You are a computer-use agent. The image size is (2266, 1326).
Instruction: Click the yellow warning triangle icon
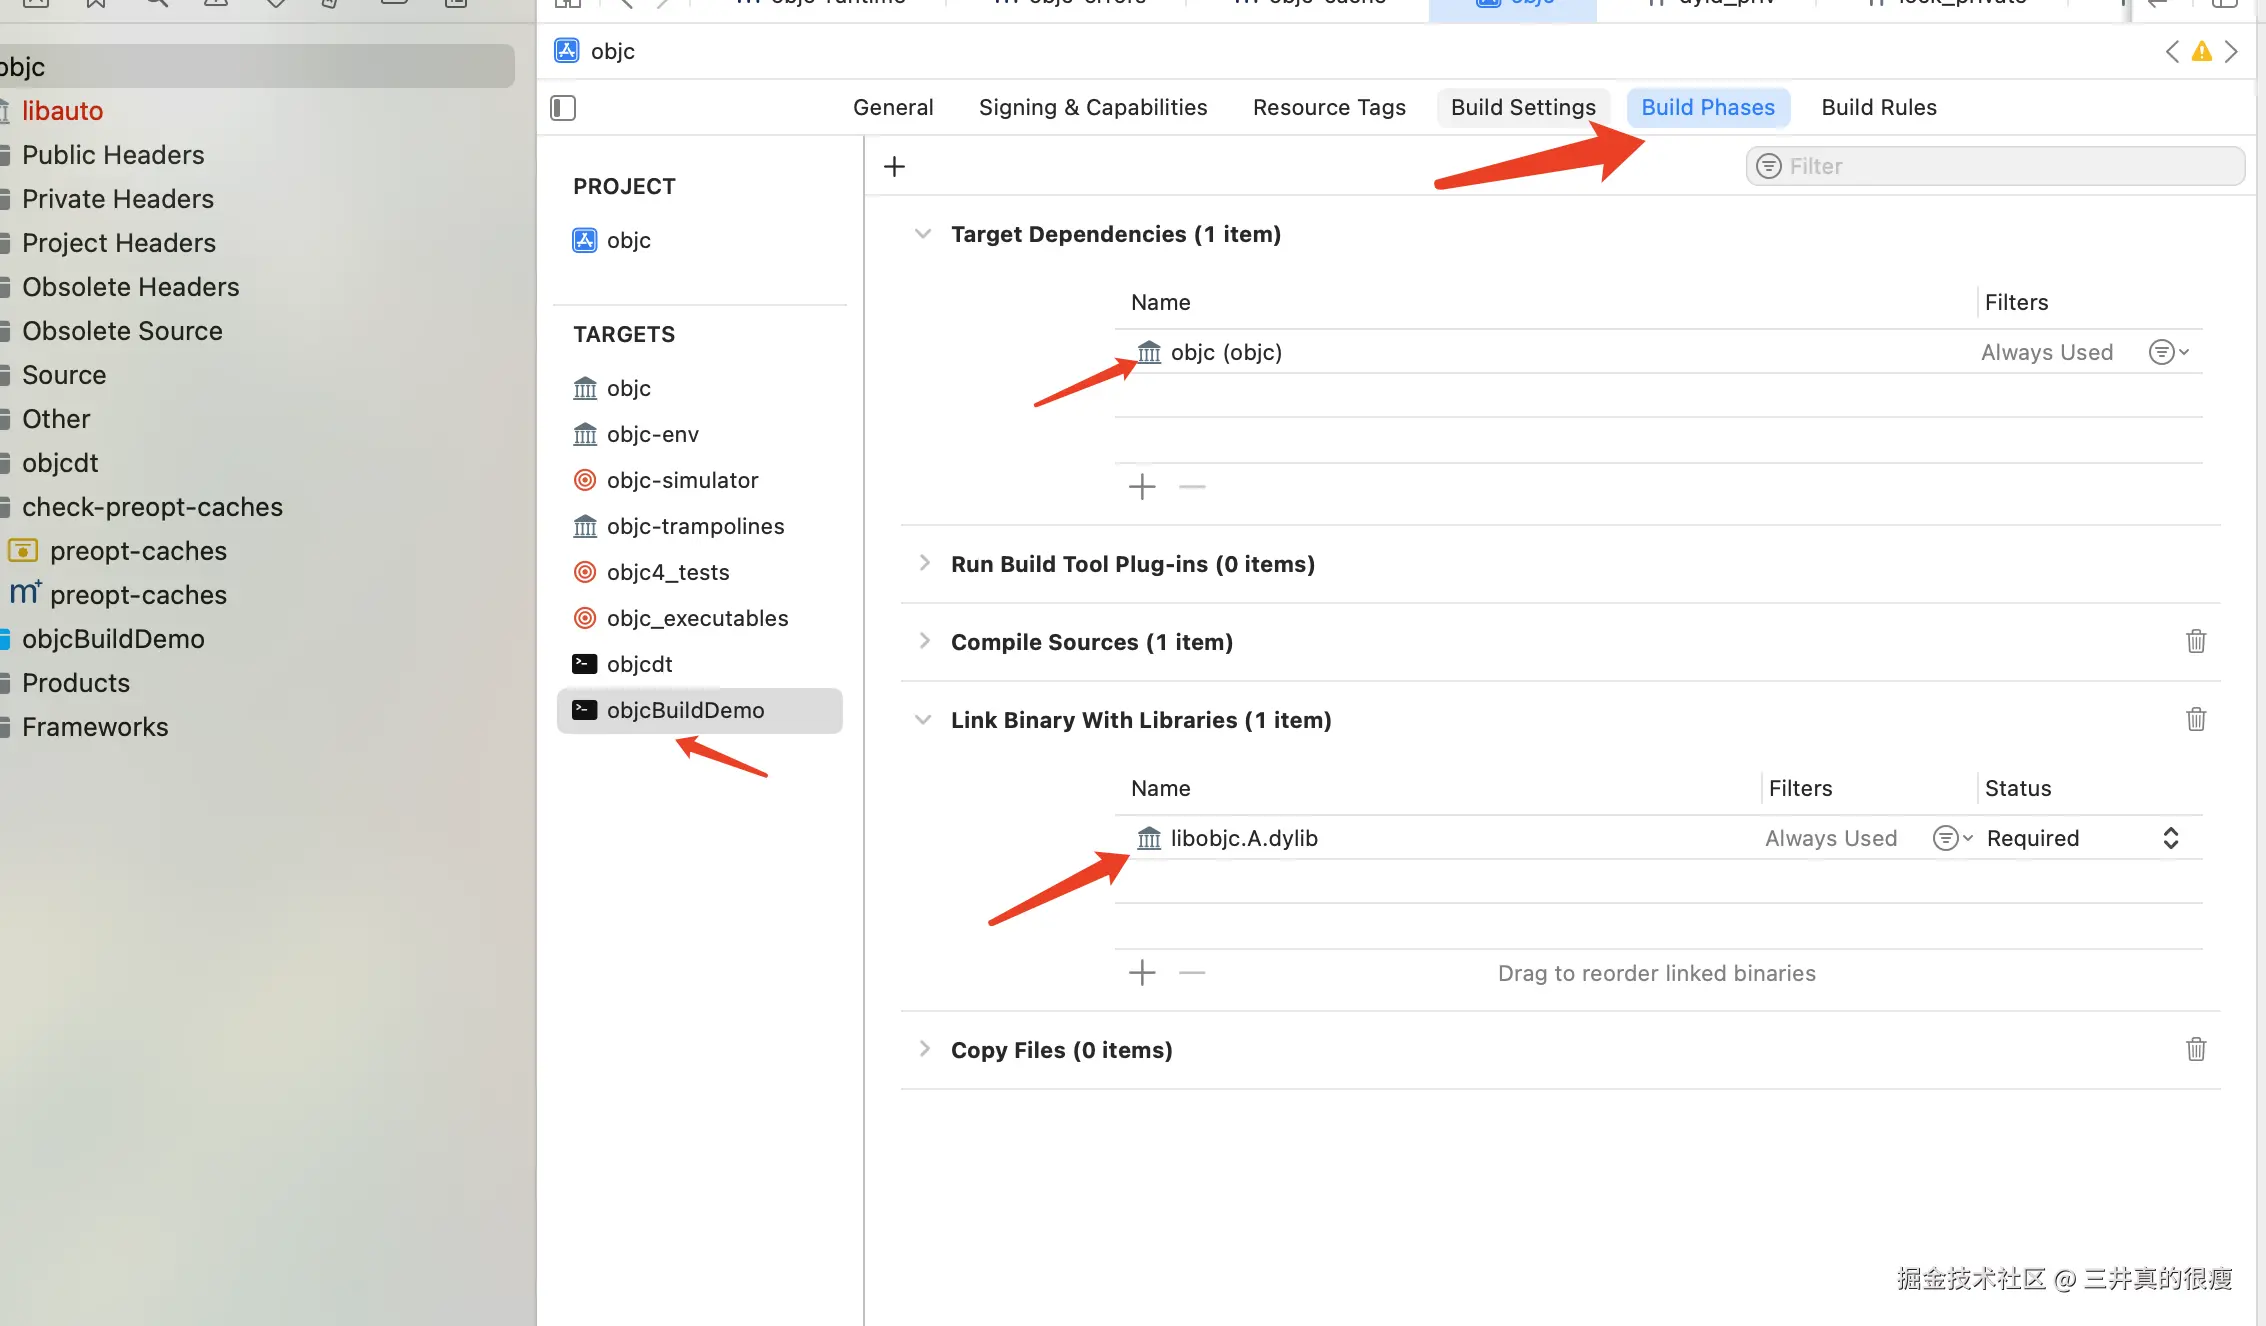point(2201,52)
